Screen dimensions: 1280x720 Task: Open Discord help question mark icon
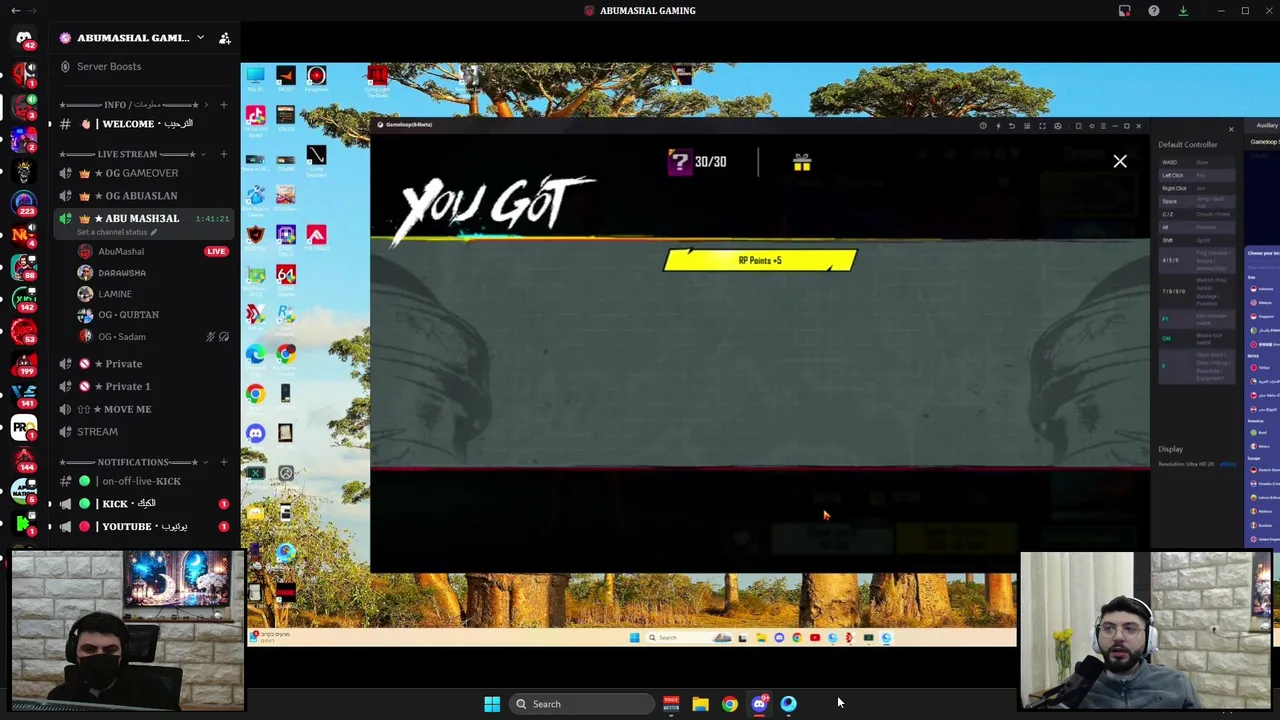tap(1154, 11)
